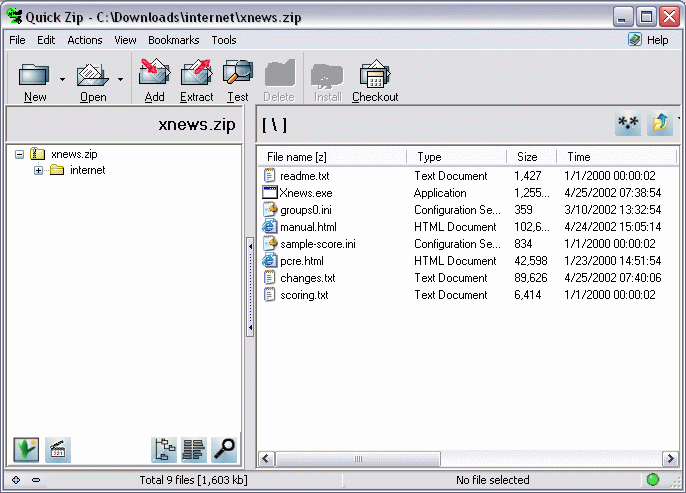Screen dimensions: 686x493
Task: Click the go up folder icon
Action: click(661, 123)
